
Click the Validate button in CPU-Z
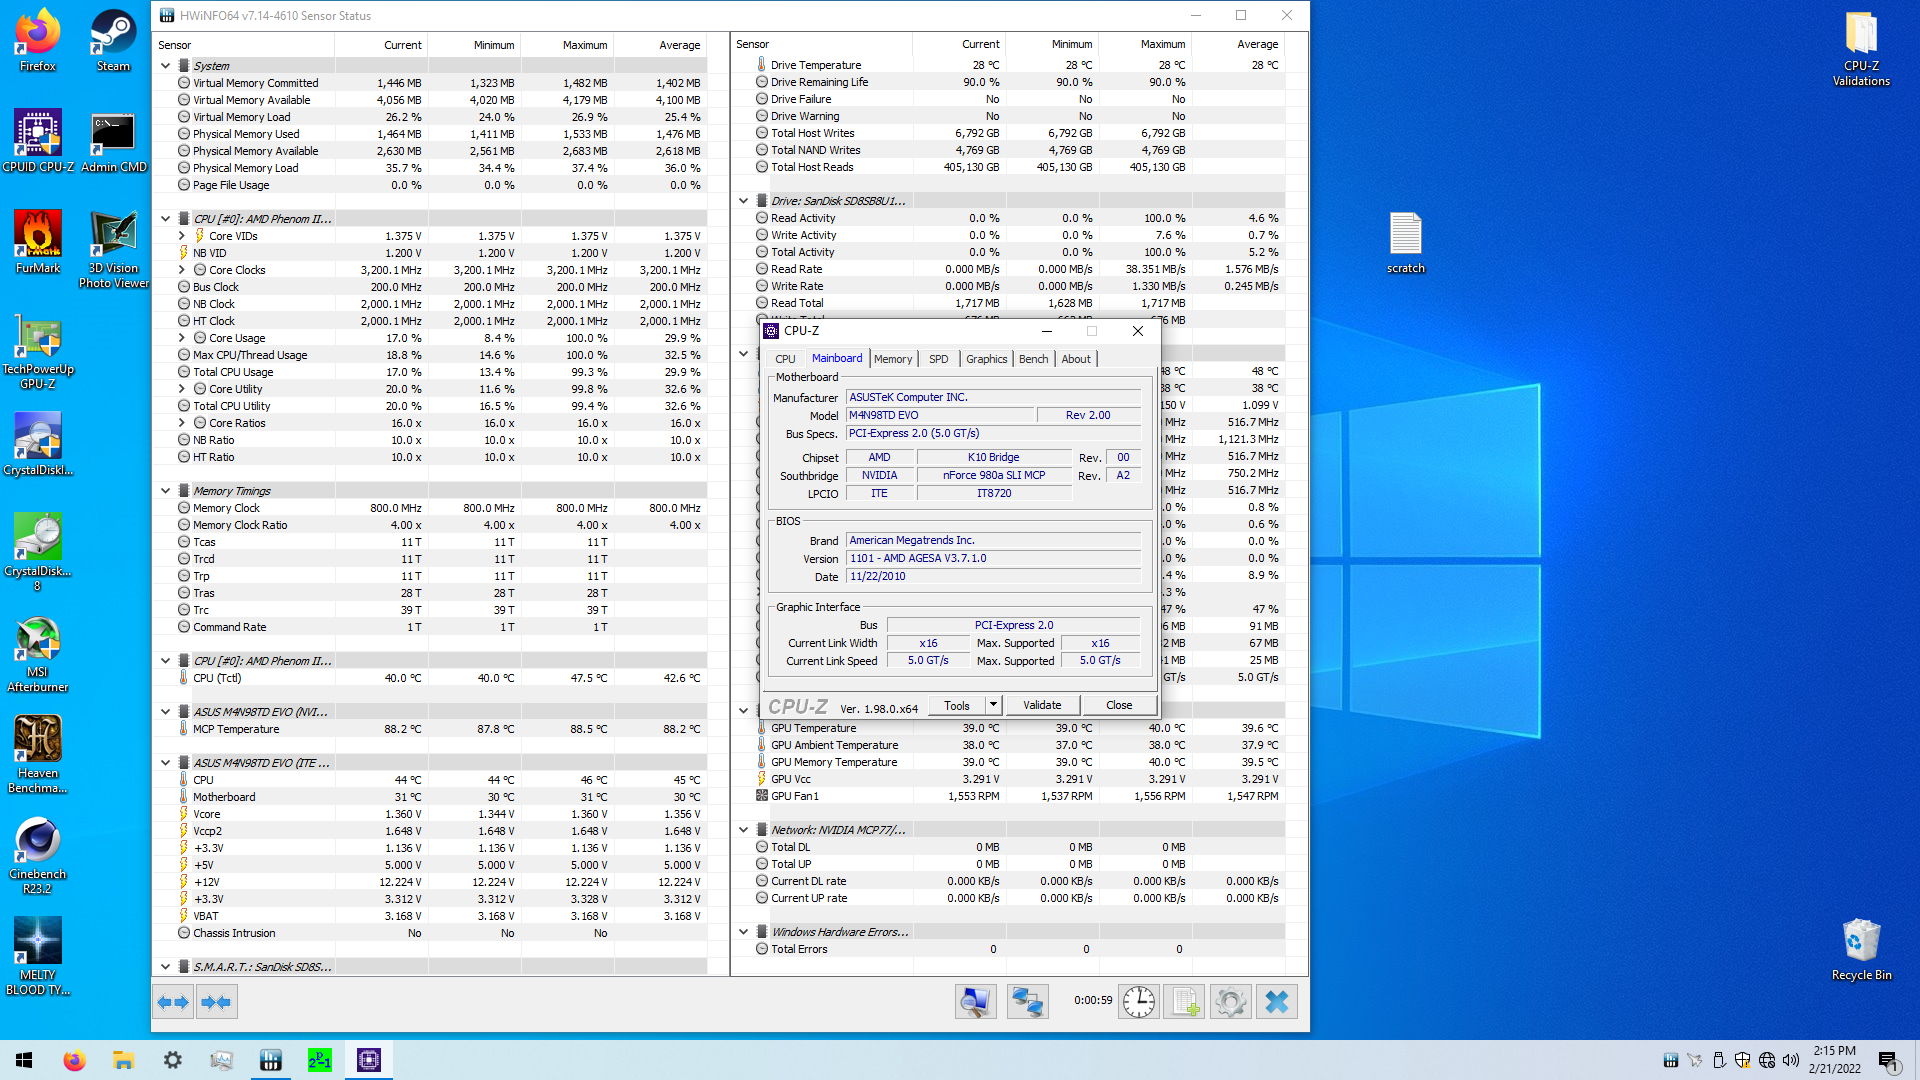coord(1042,705)
